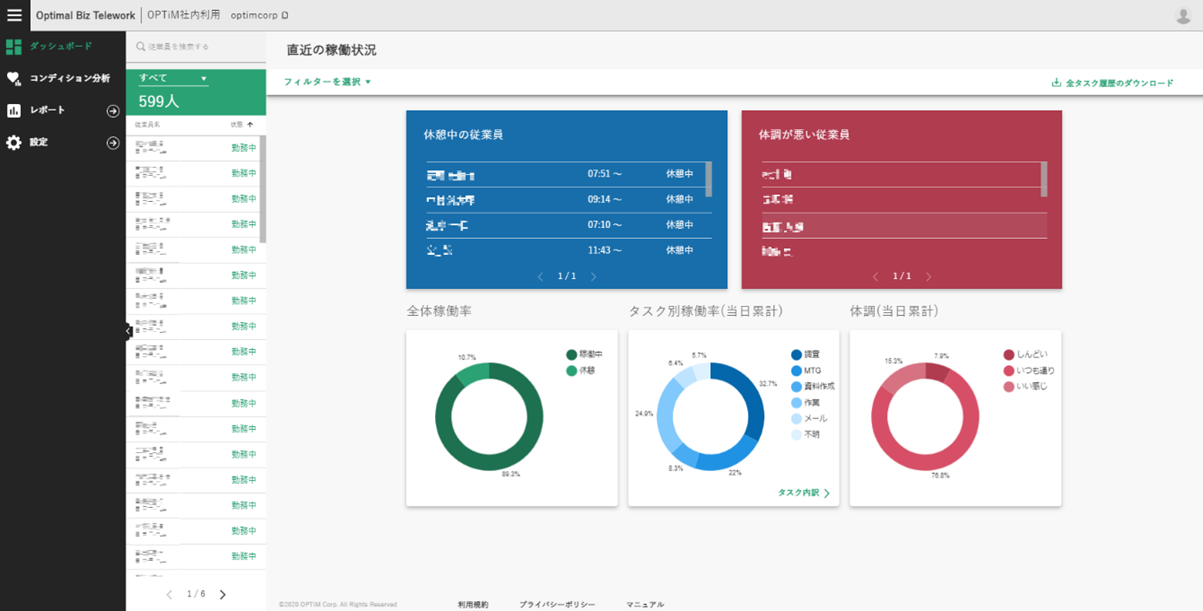
Task: Open the フィルターを選択 dropdown
Action: pyautogui.click(x=327, y=82)
